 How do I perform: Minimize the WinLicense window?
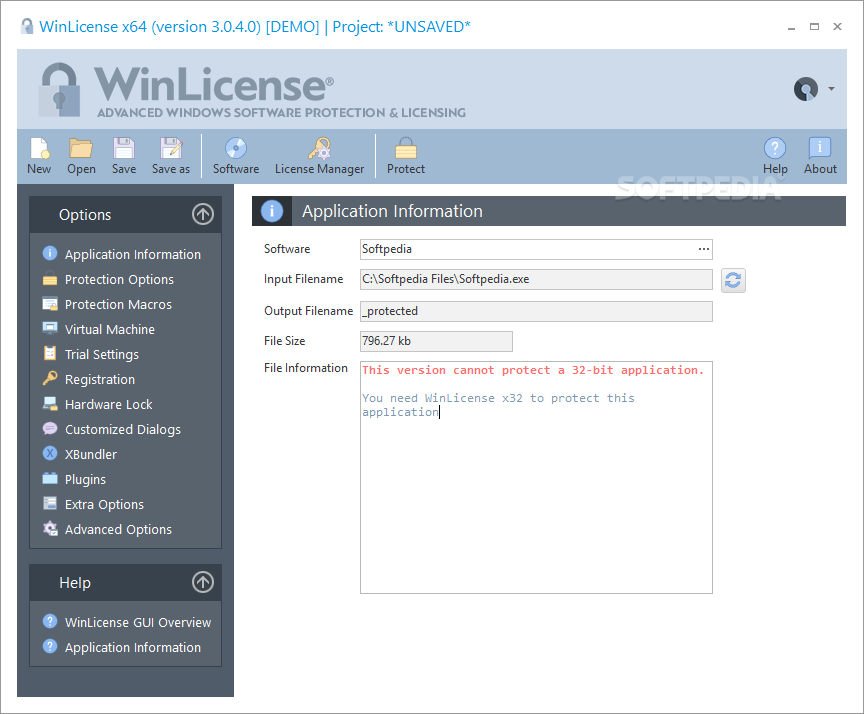coord(791,27)
